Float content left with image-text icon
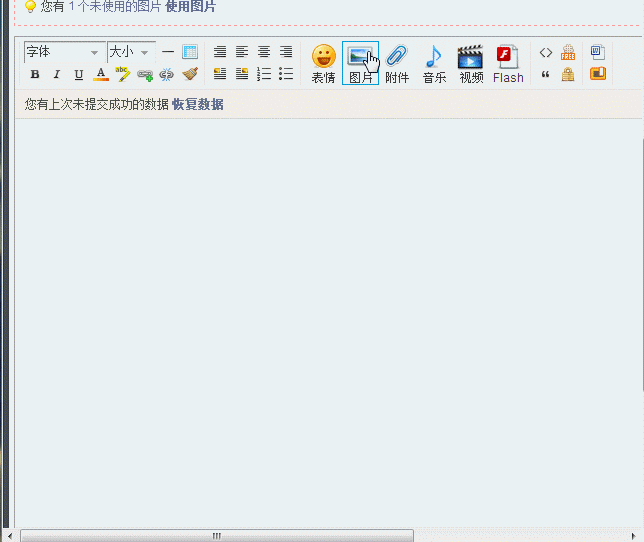The height and width of the screenshot is (542, 644). click(x=220, y=74)
